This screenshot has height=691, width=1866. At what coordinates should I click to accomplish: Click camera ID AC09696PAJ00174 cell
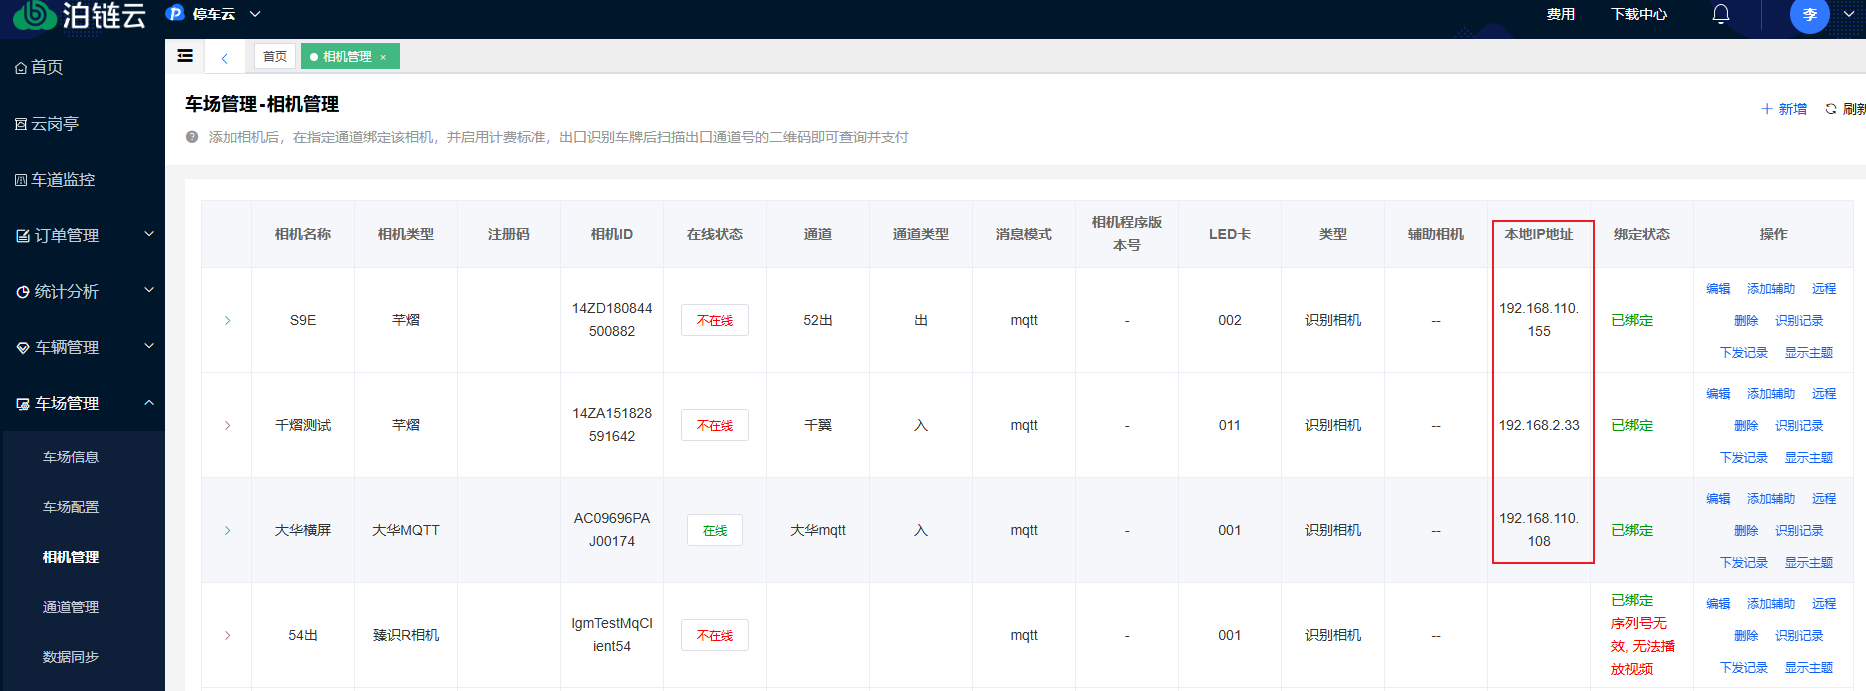pos(612,530)
